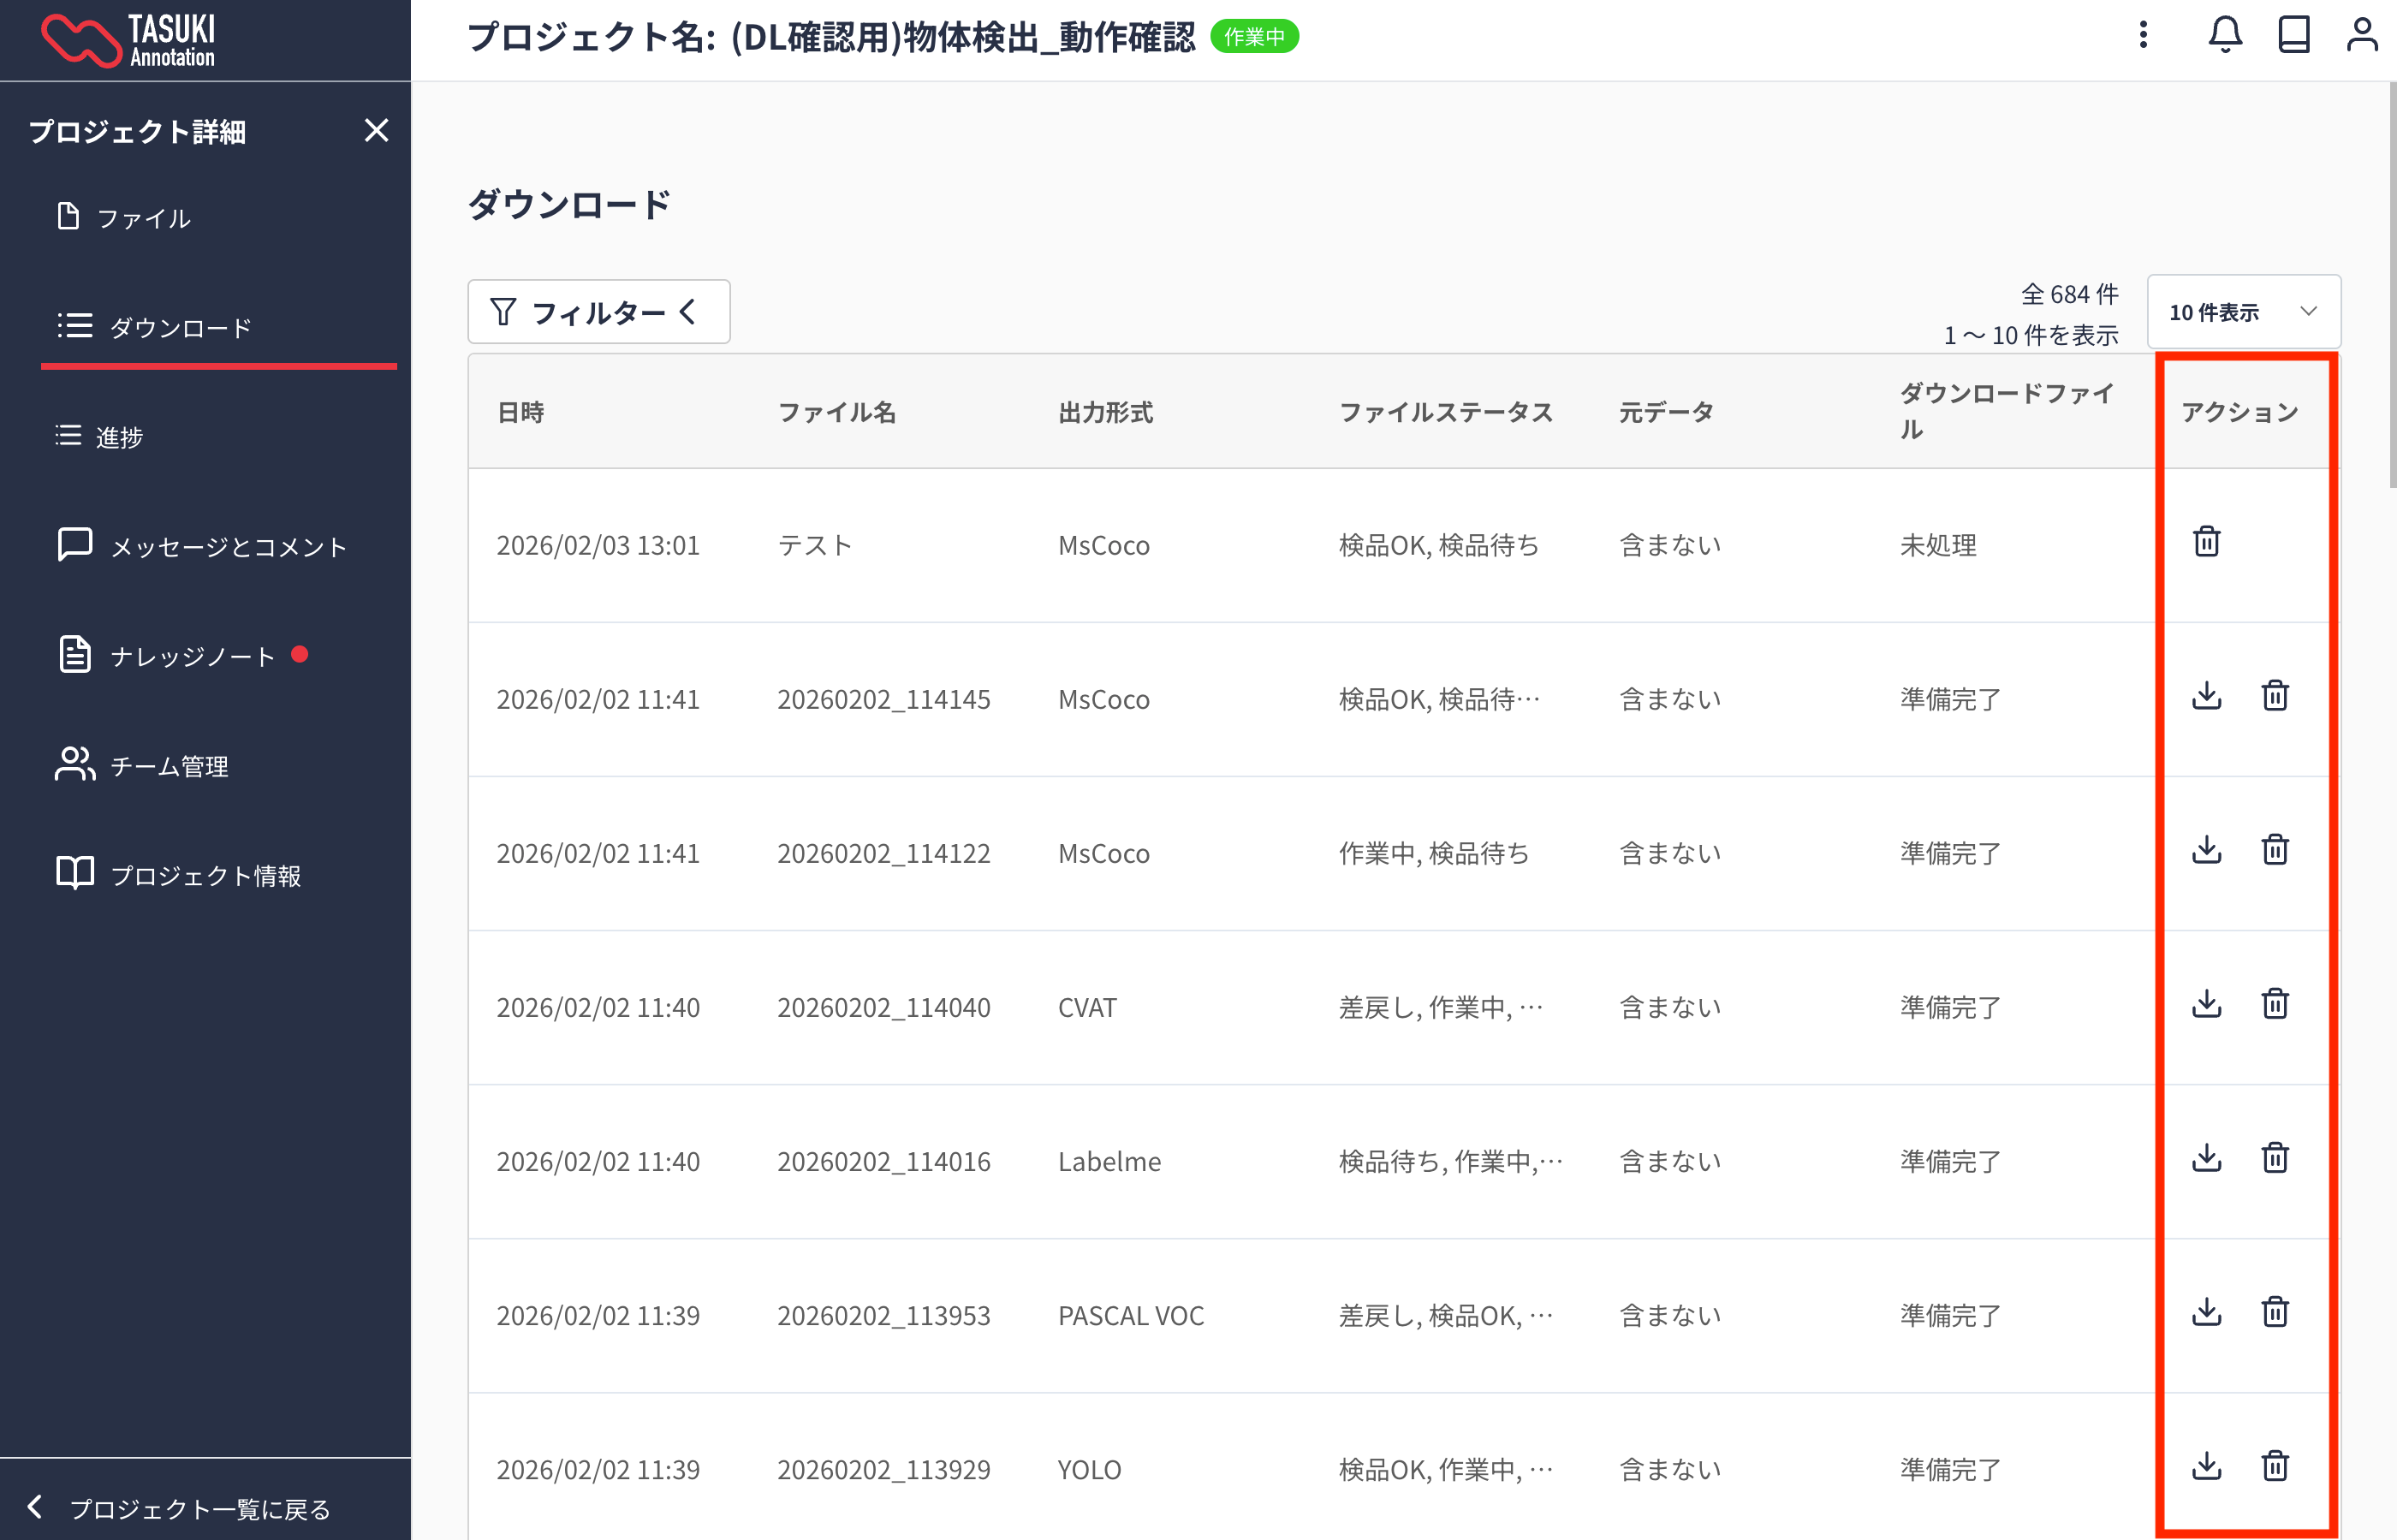Open the user account icon

click(x=2362, y=35)
